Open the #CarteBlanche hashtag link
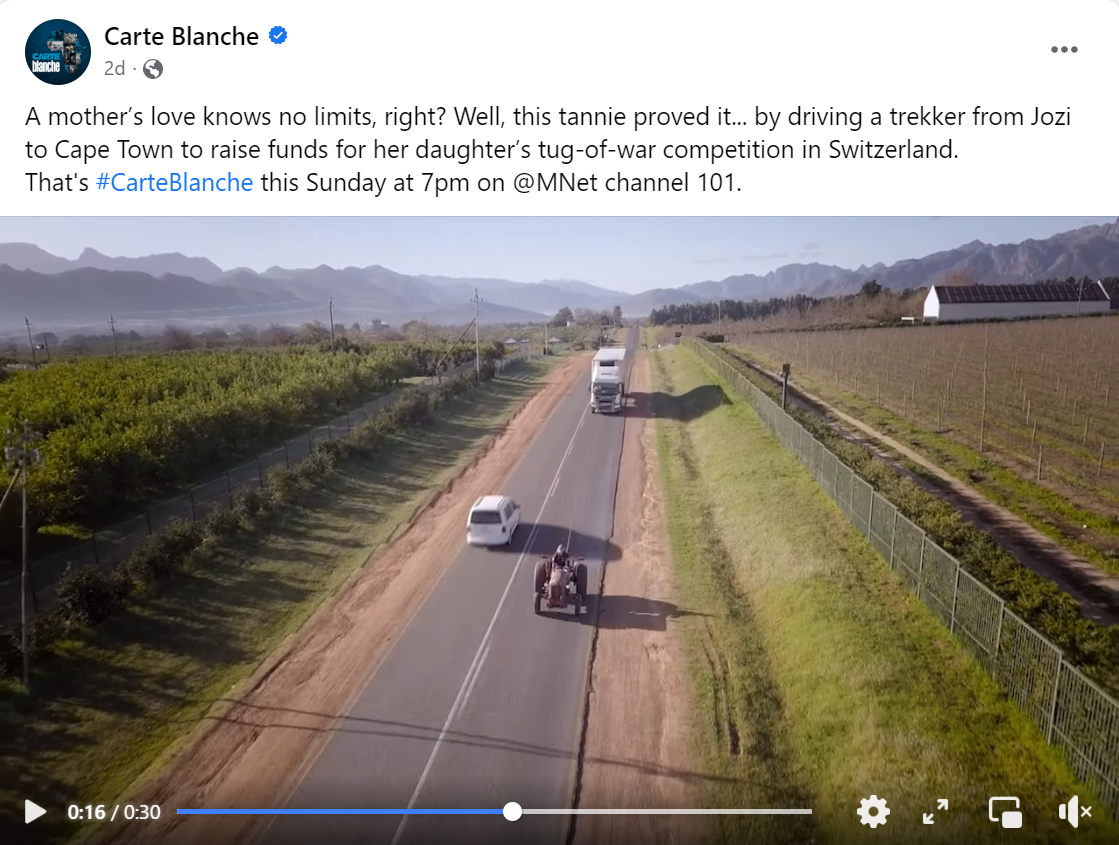 (175, 183)
